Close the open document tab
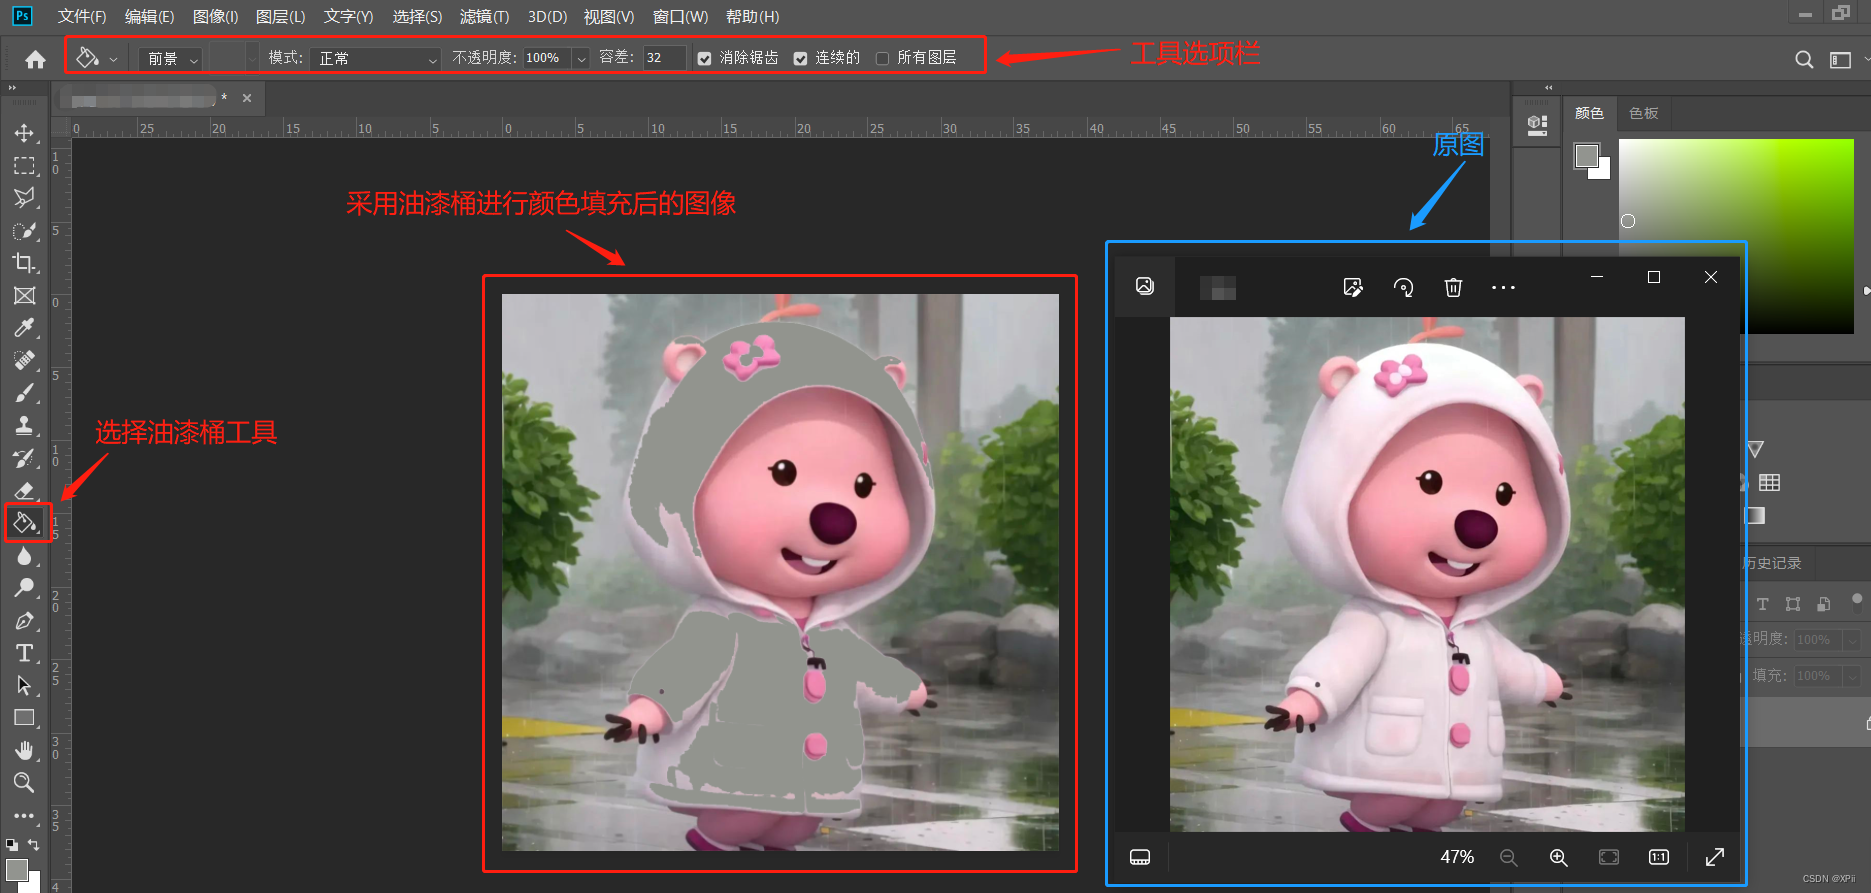The height and width of the screenshot is (893, 1871). [x=247, y=98]
